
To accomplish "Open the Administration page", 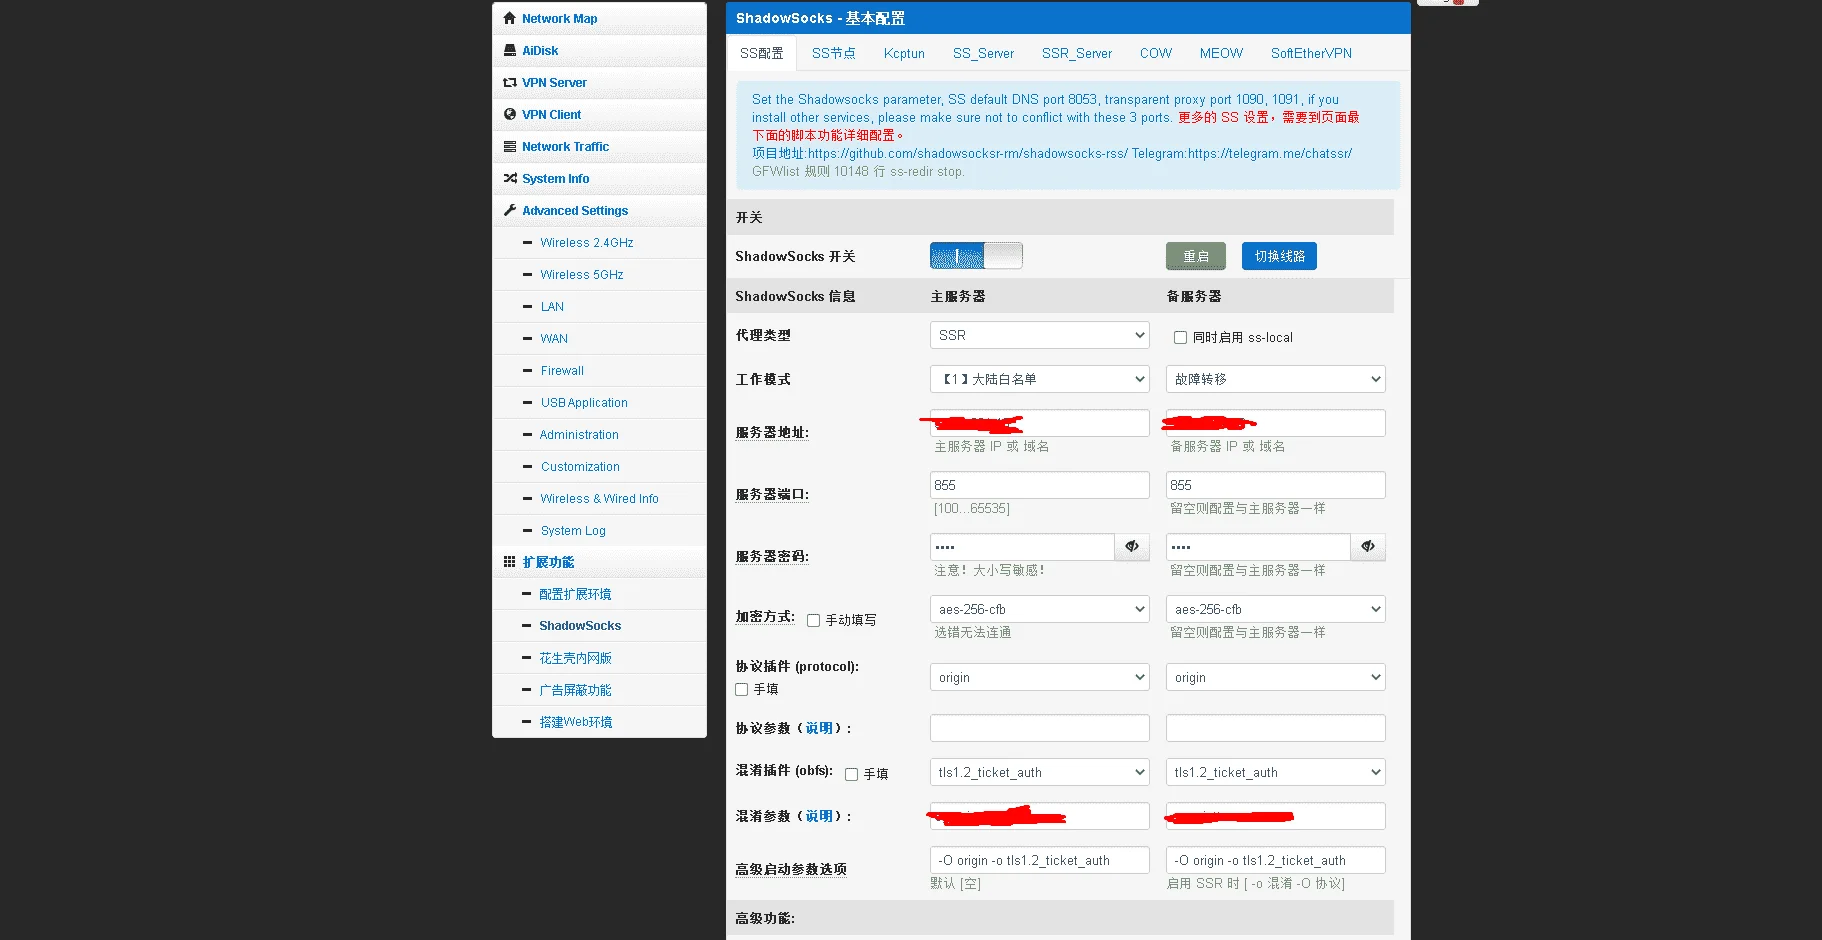I will click(579, 434).
